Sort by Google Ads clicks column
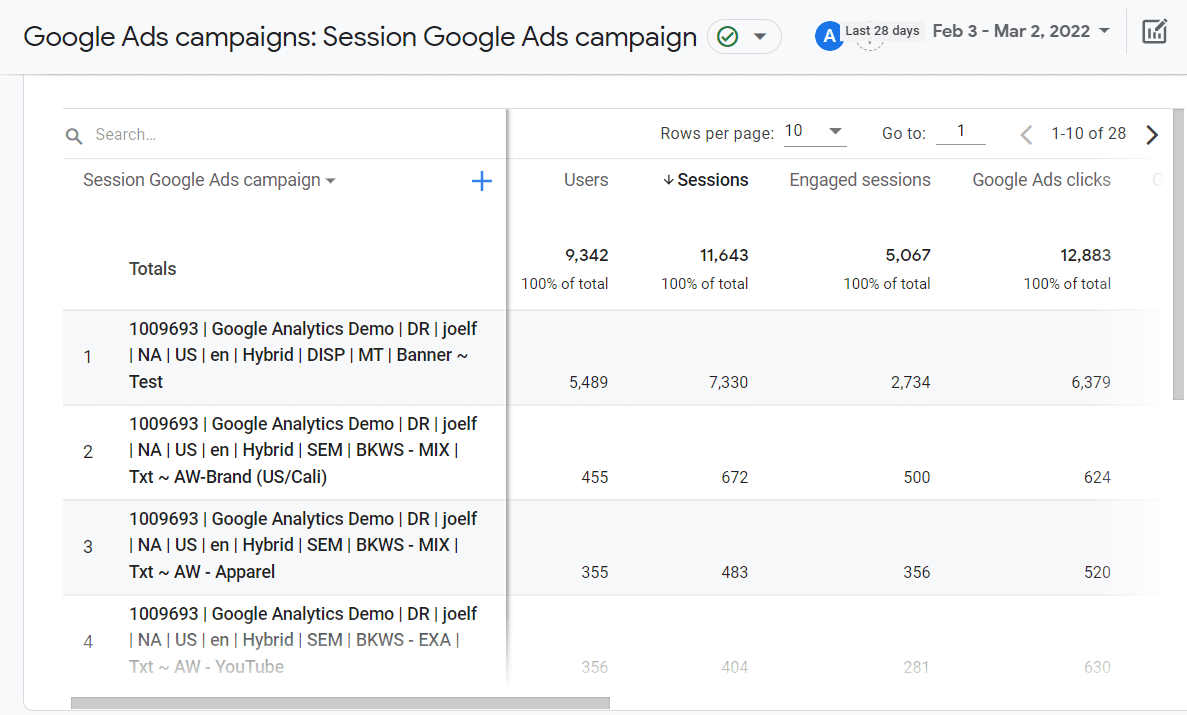The width and height of the screenshot is (1187, 715). (1041, 180)
